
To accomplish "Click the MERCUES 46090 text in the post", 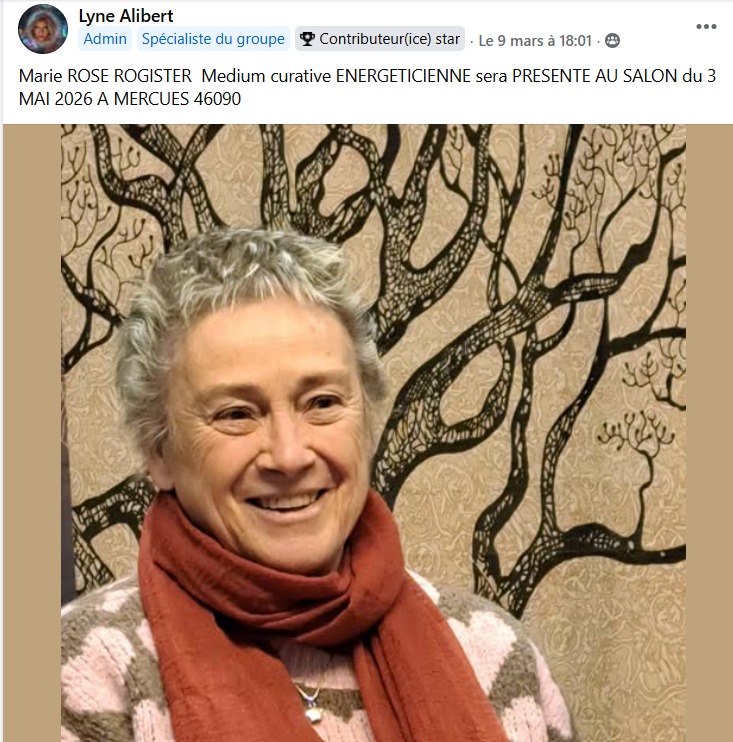I will (x=177, y=98).
